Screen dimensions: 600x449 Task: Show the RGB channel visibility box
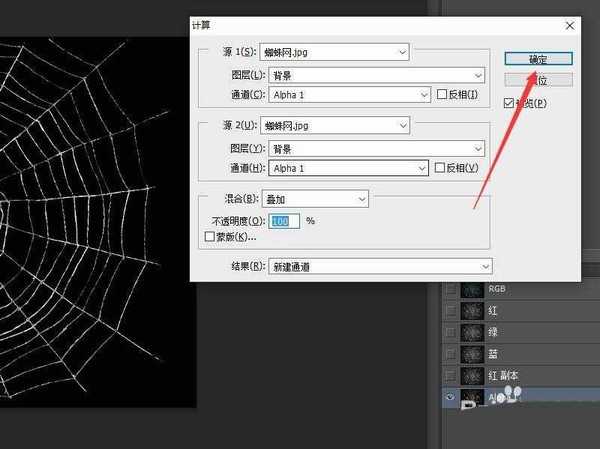[453, 288]
